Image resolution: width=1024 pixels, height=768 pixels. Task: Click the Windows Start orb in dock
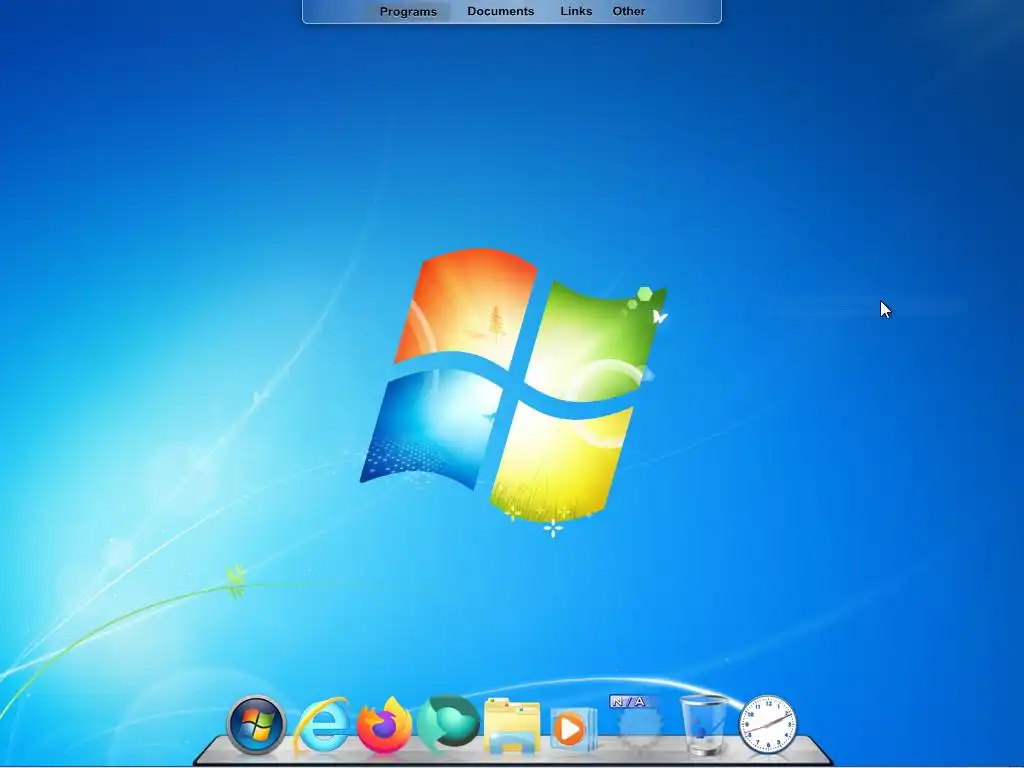click(x=256, y=725)
